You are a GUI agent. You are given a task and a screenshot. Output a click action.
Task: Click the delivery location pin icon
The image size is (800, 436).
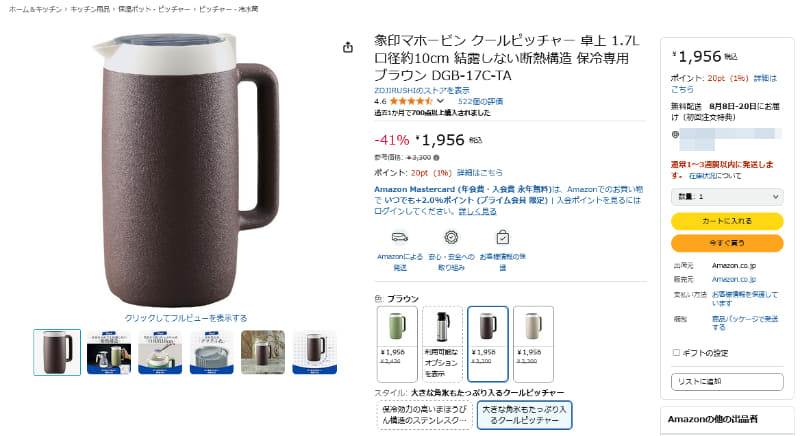coord(675,135)
